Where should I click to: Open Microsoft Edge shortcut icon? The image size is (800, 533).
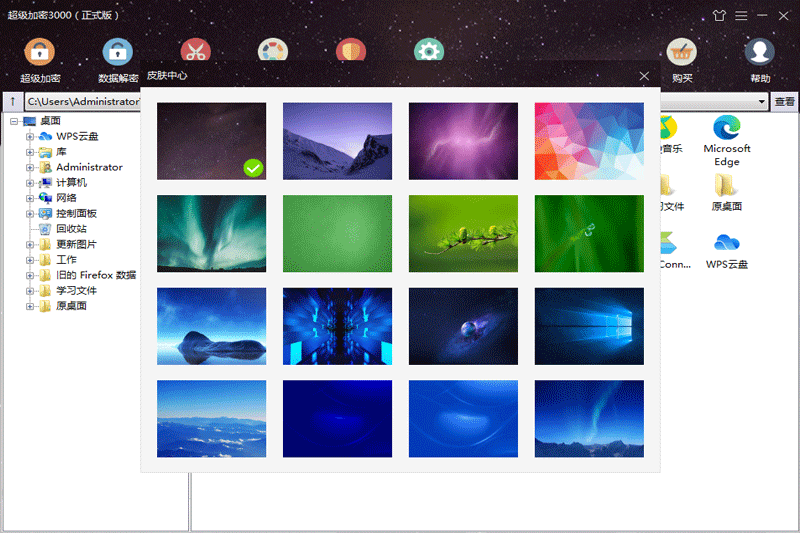727,128
